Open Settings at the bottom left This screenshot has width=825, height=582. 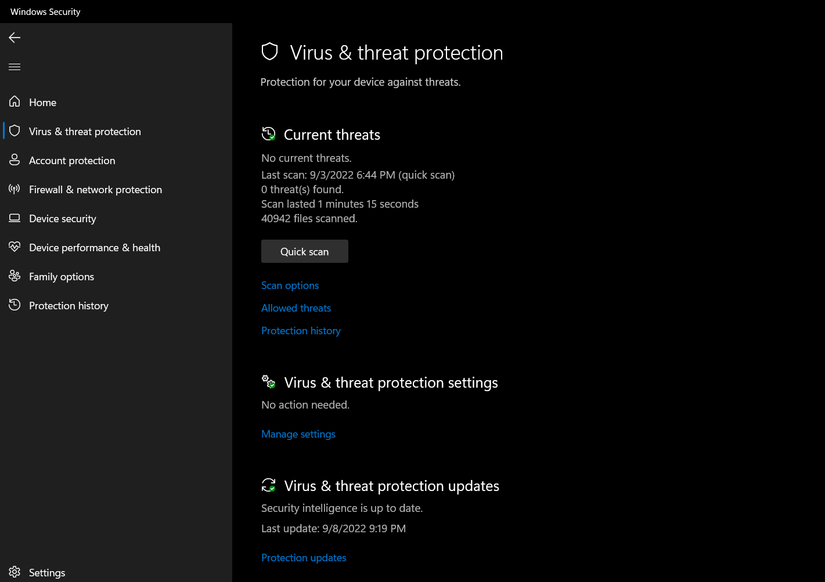46,572
